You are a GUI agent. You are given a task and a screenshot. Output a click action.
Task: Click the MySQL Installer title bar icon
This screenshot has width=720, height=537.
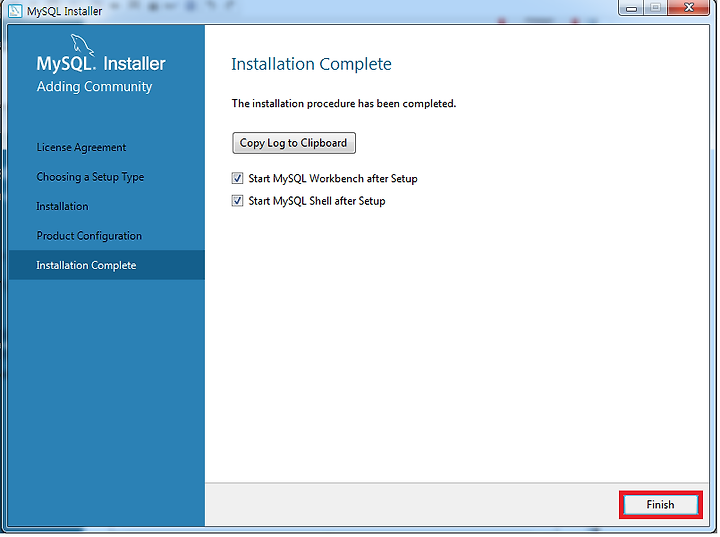(15, 11)
